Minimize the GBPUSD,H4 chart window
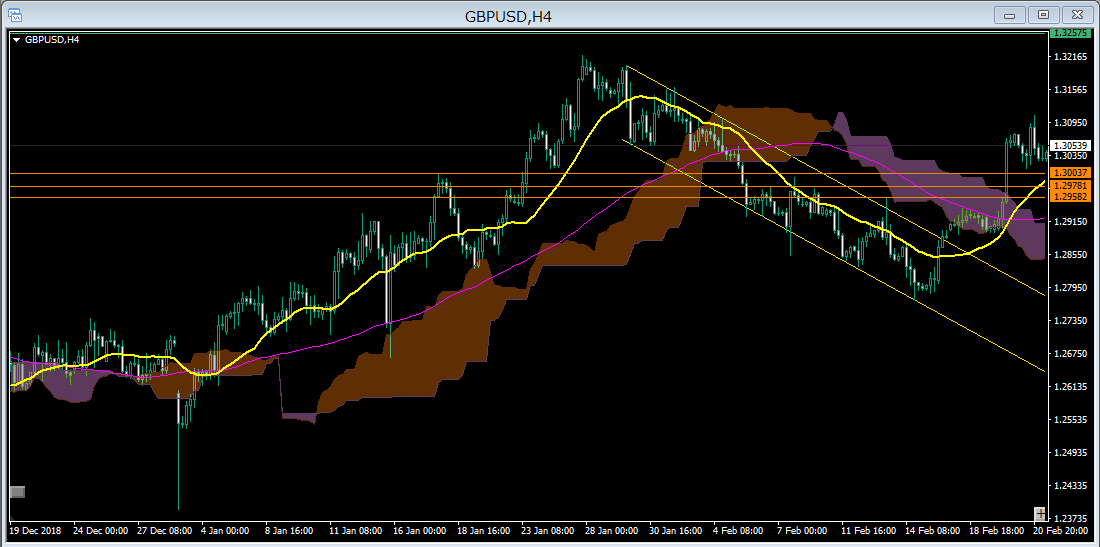The height and width of the screenshot is (547, 1100). pos(1011,15)
